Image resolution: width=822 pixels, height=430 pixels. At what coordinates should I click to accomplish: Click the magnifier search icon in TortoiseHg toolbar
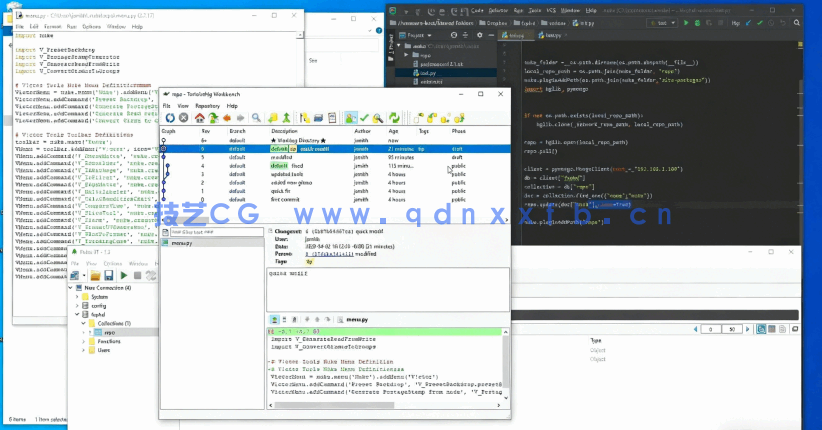point(257,118)
